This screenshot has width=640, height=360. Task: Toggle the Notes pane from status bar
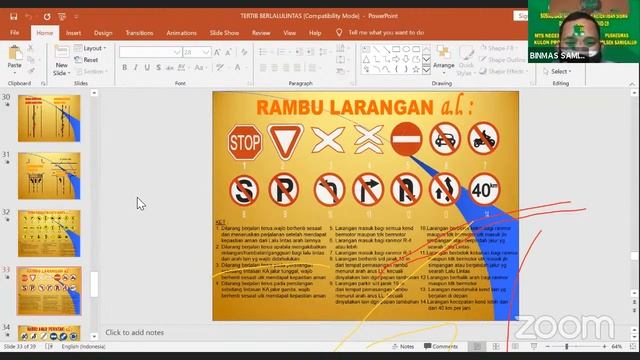click(403, 347)
